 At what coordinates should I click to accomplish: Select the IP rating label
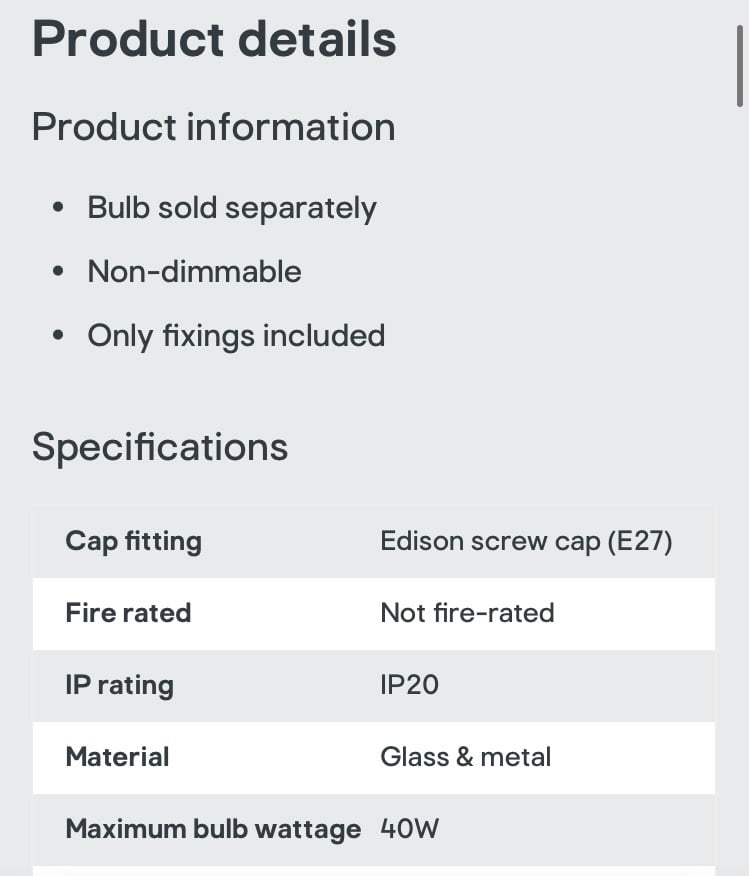[120, 685]
